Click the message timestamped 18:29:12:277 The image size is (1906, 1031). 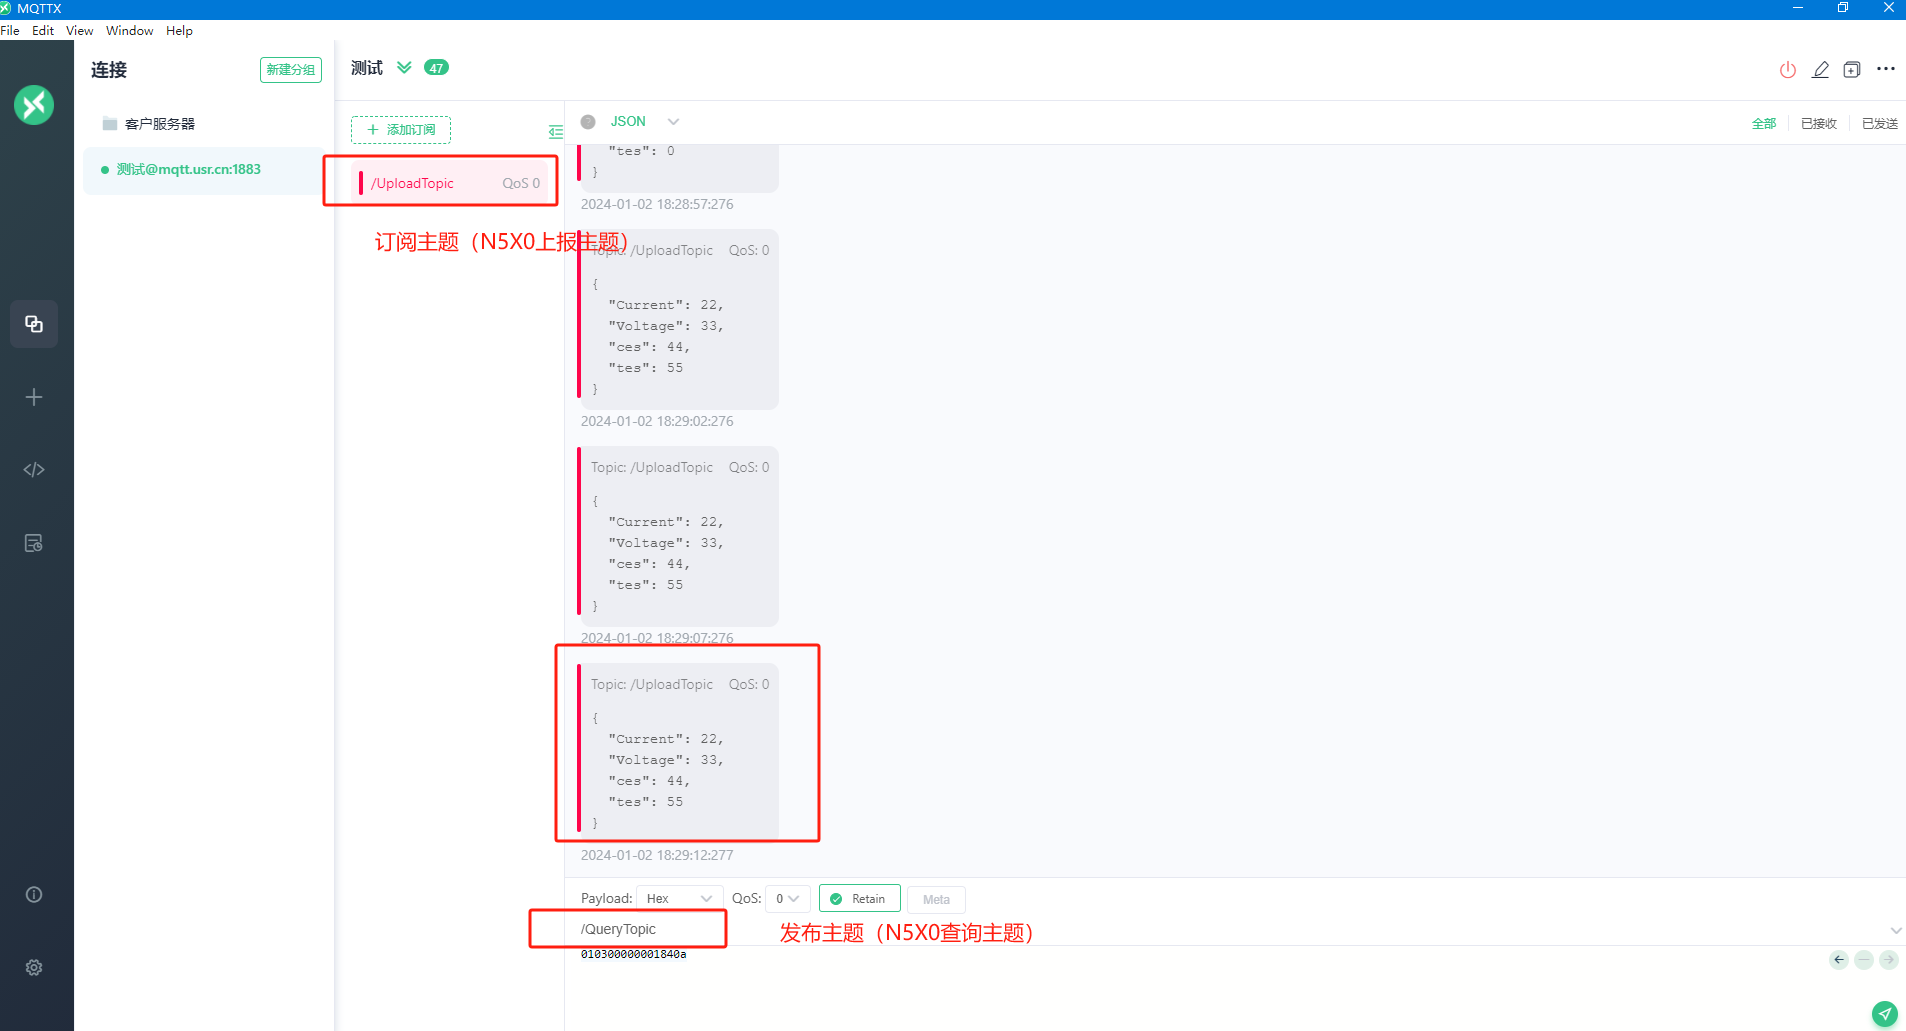(679, 753)
